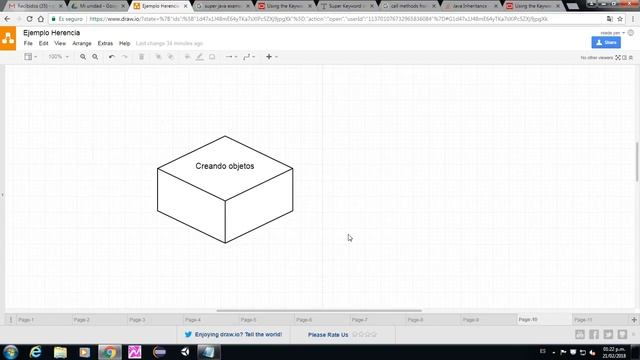Click the Twitter icon in the footer
This screenshot has height=360, width=640.
(x=608, y=334)
